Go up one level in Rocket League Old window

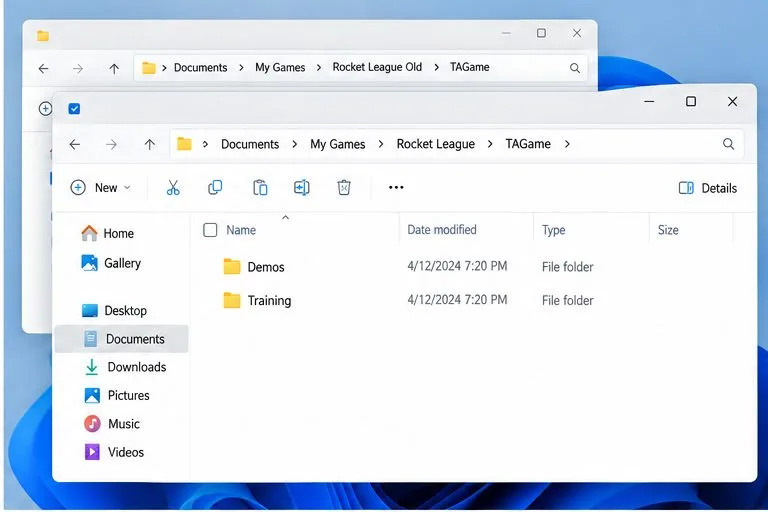click(114, 69)
